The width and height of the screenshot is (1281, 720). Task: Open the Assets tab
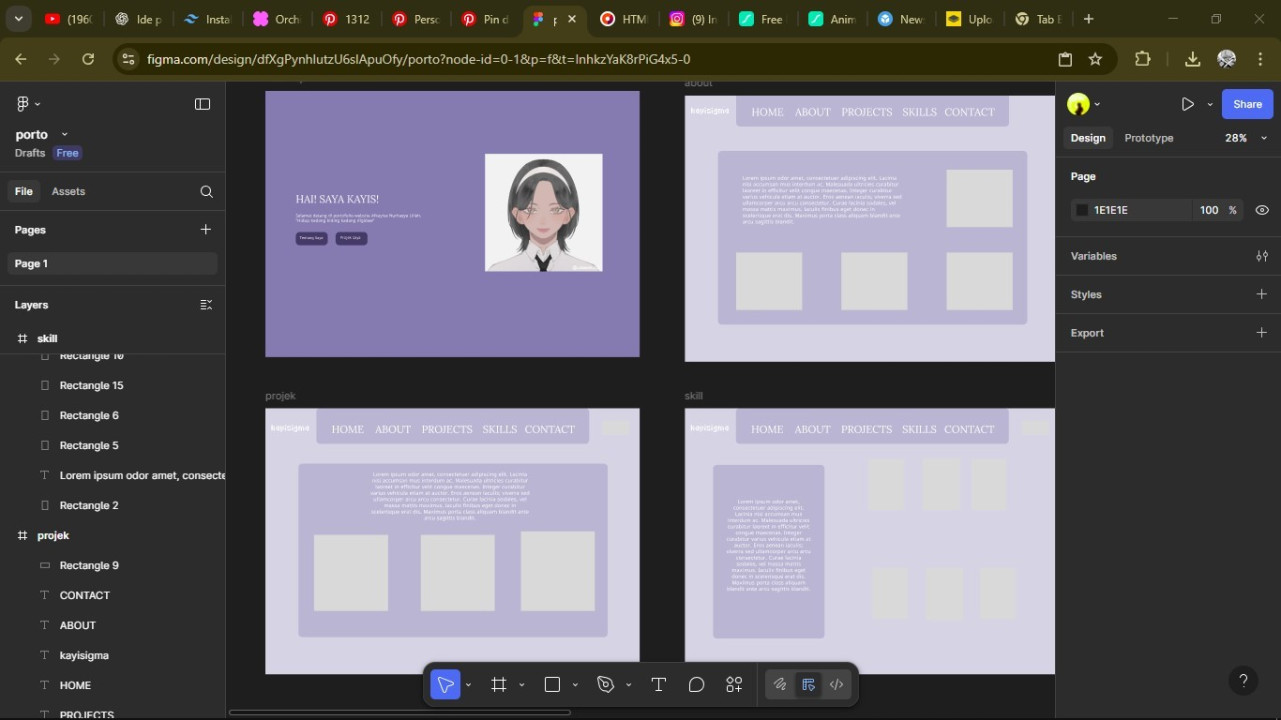(68, 191)
